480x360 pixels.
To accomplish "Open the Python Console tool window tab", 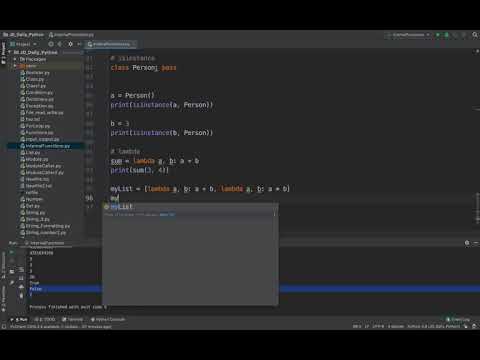I will [x=108, y=319].
